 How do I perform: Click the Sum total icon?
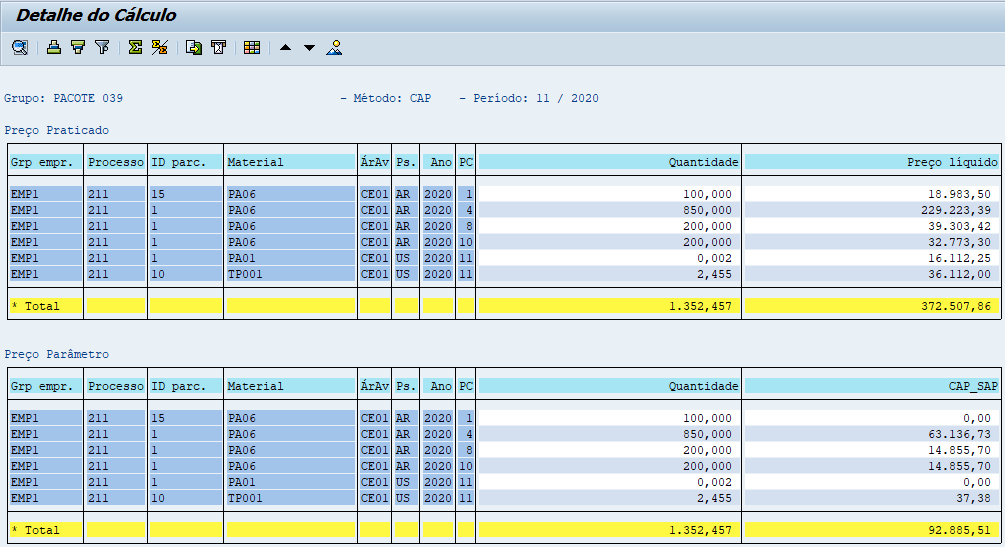coord(135,47)
